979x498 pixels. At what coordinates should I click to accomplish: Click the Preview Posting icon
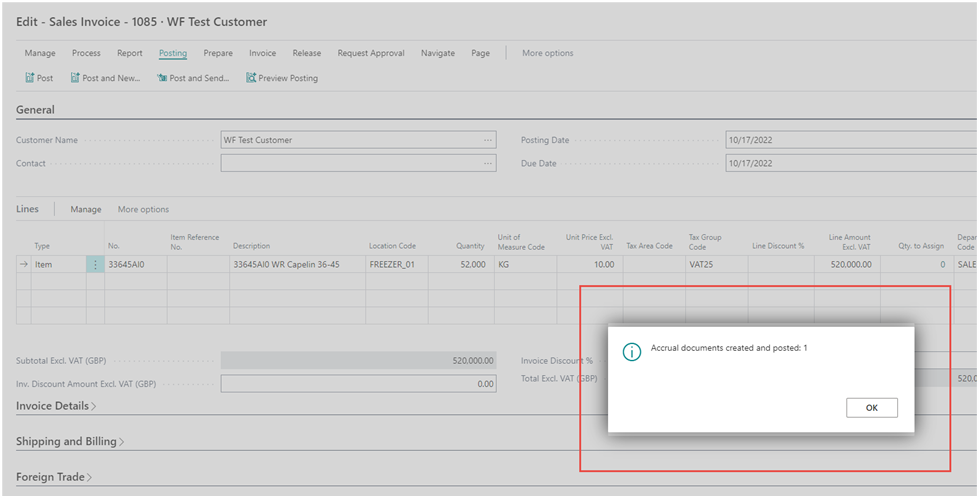[x=251, y=78]
